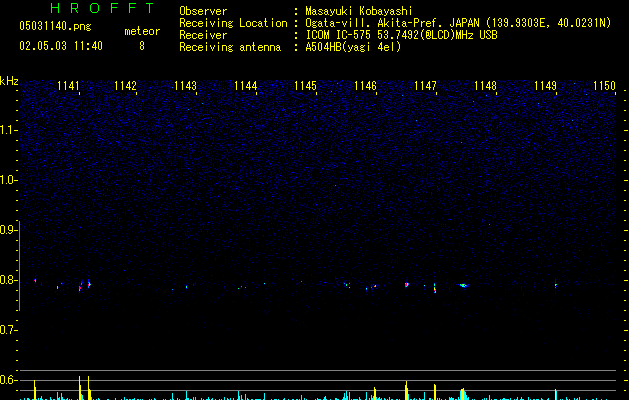Select the filename 05031140.png
Viewport: 629px width, 400px height.
pyautogui.click(x=55, y=26)
